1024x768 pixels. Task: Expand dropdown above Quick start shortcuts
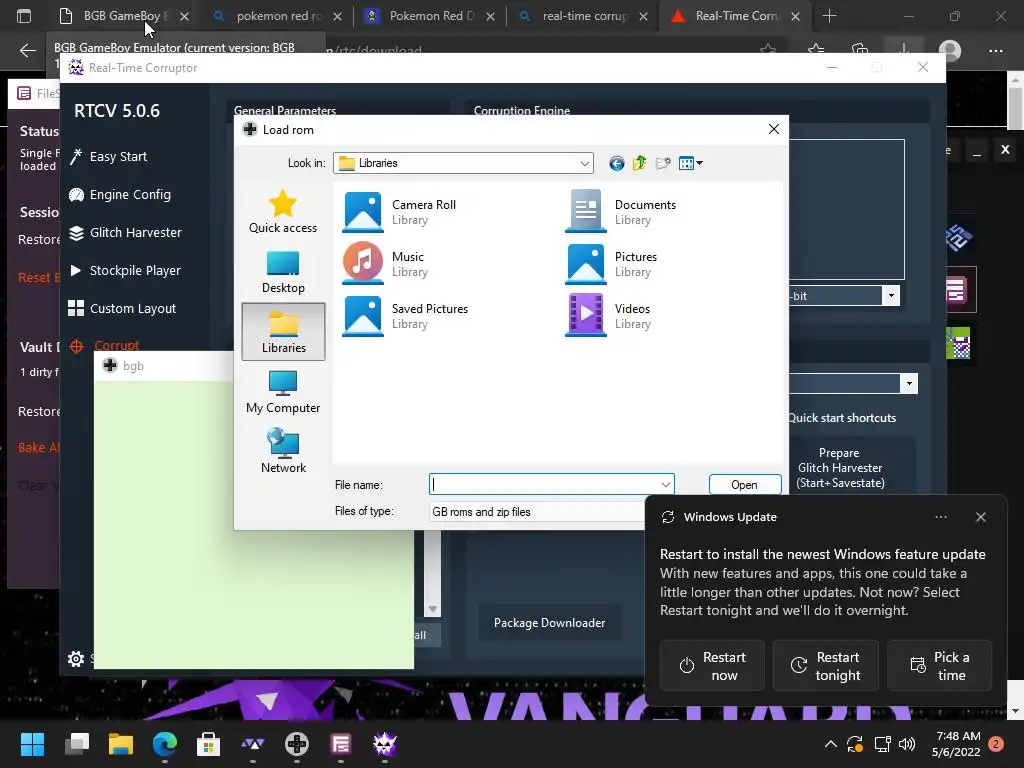tap(909, 383)
